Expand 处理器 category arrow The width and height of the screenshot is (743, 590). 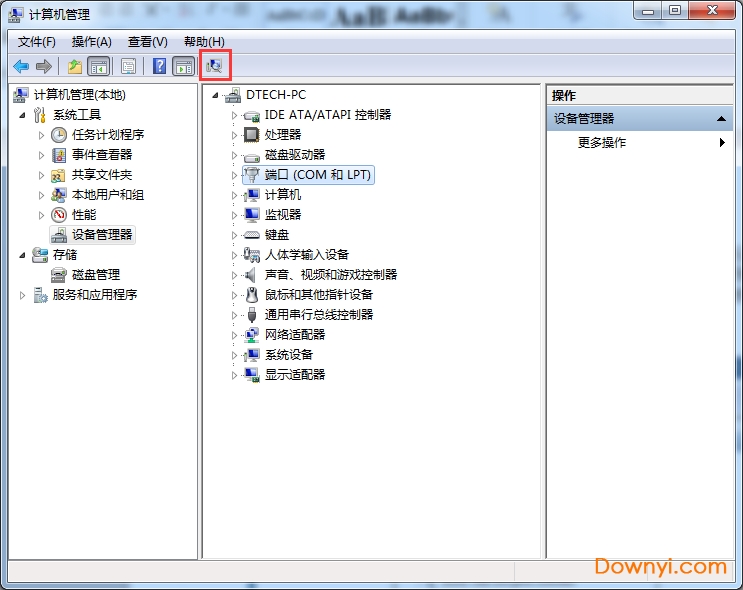point(234,136)
